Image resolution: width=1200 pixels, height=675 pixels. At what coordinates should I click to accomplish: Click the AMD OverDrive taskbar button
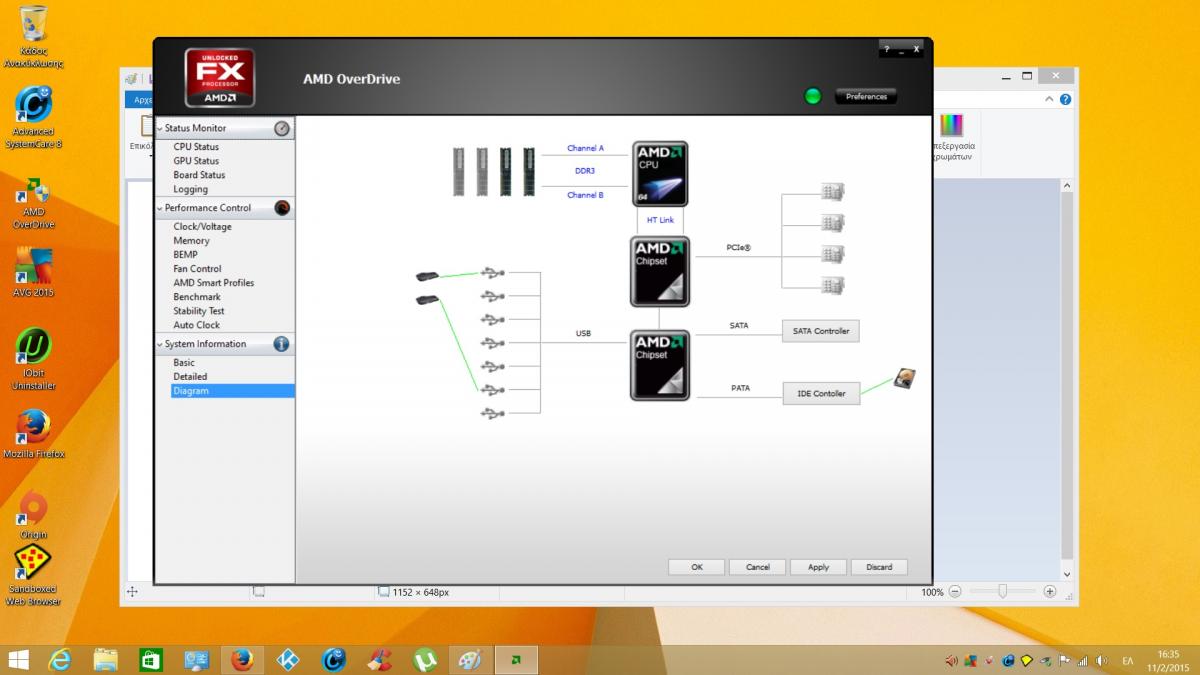[516, 660]
